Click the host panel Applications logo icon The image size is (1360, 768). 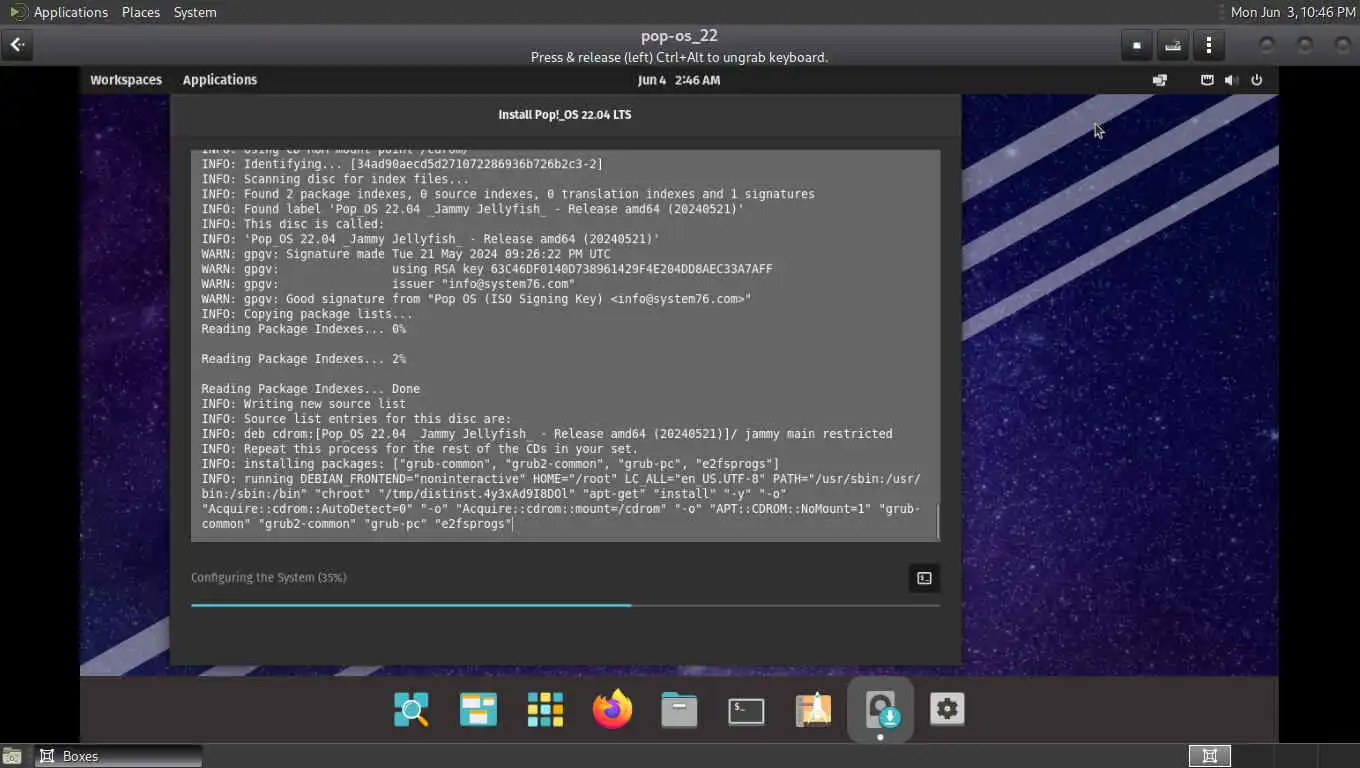click(18, 12)
